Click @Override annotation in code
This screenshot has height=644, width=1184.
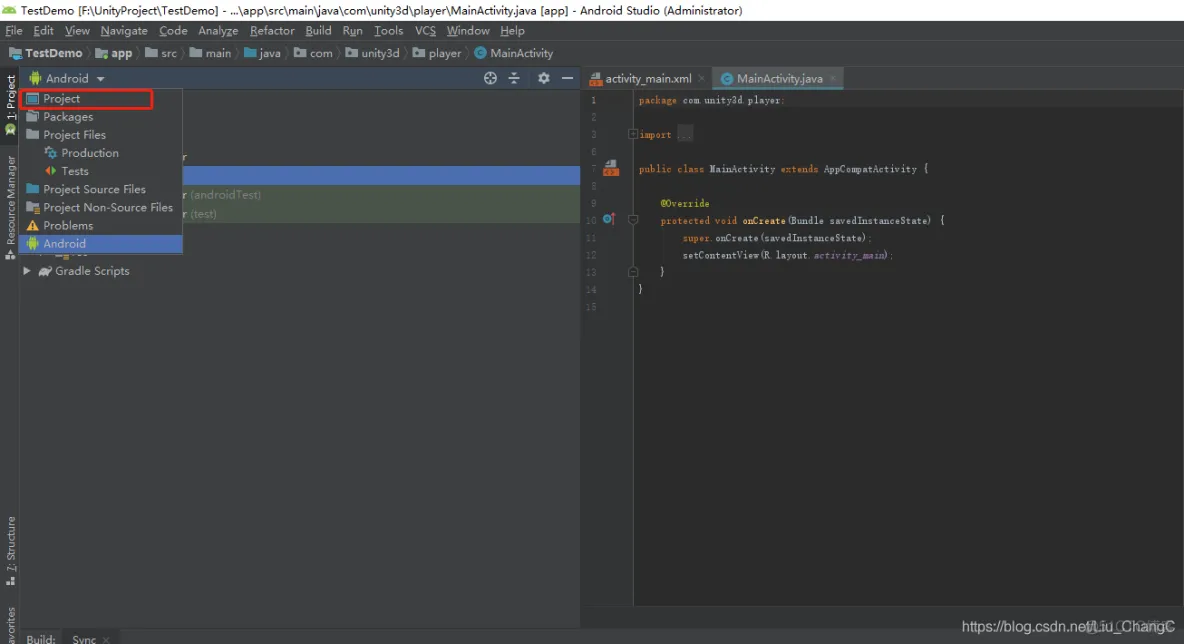685,203
